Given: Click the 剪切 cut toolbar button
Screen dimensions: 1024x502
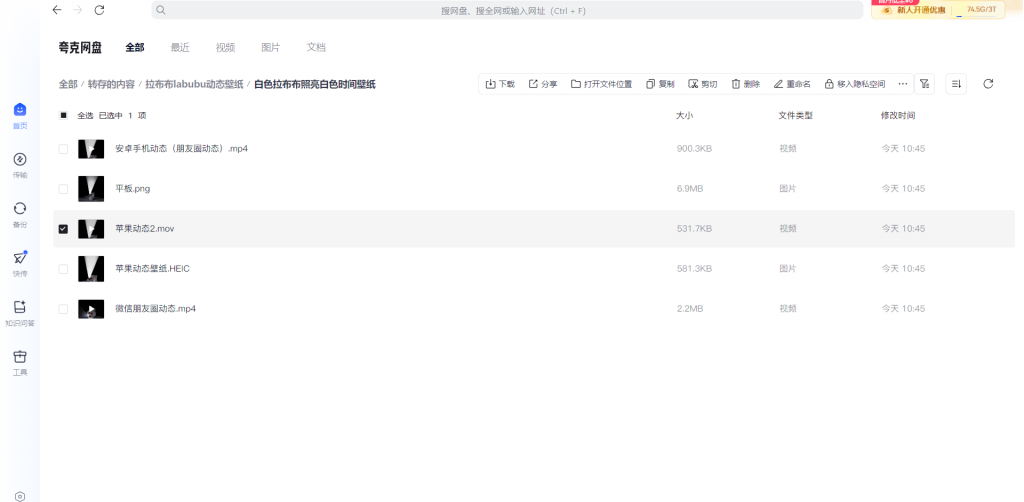Looking at the screenshot, I should [x=703, y=84].
